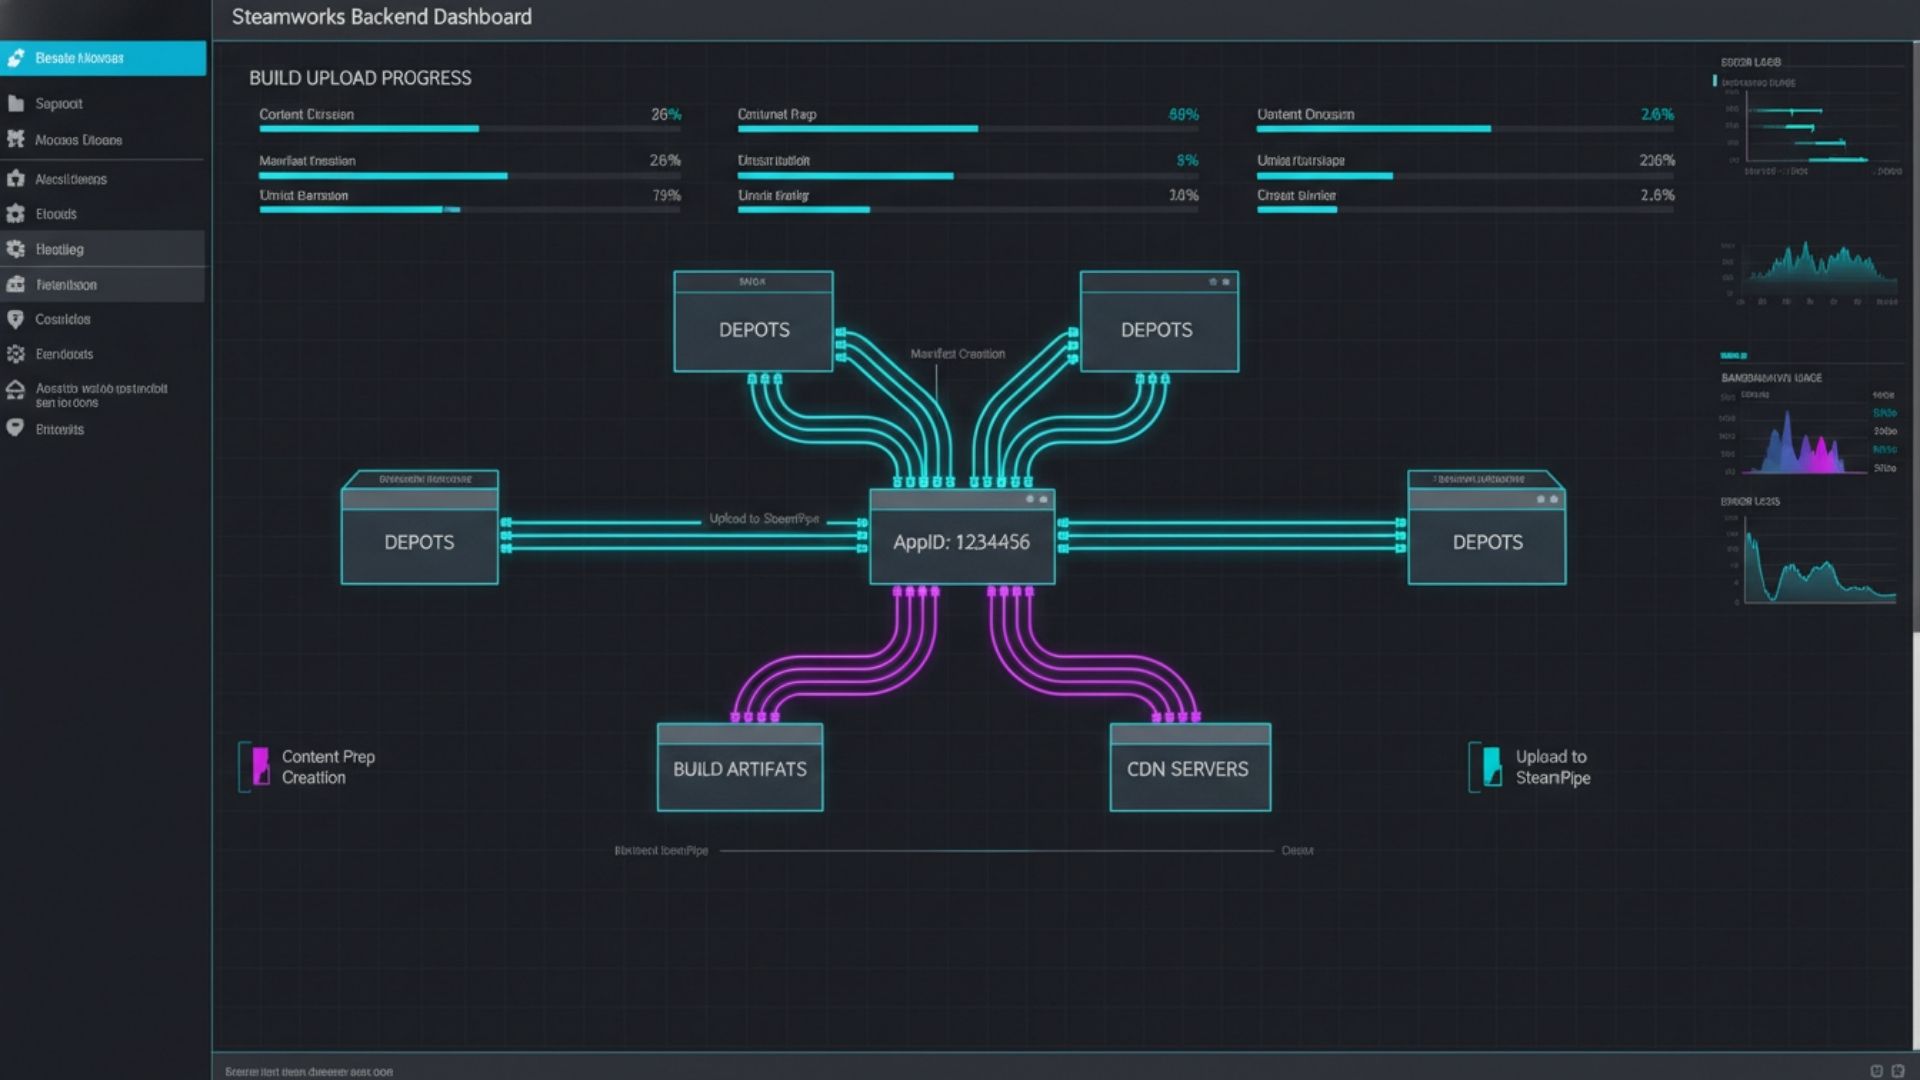
Task: Click the magenta Content Prep Creation legend icon
Action: click(260, 766)
